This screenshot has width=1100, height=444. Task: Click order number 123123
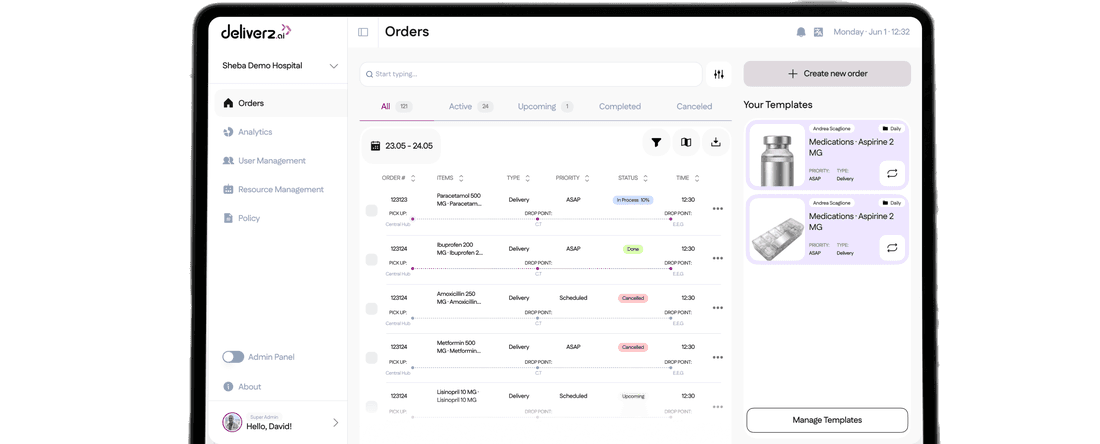tap(399, 200)
